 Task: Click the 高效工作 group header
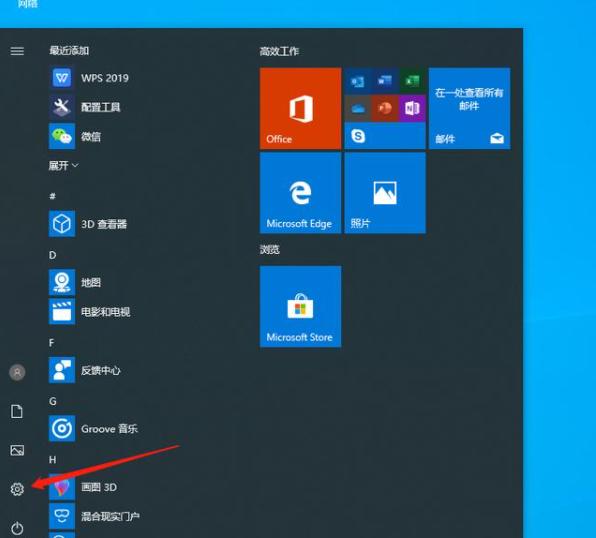tap(279, 51)
